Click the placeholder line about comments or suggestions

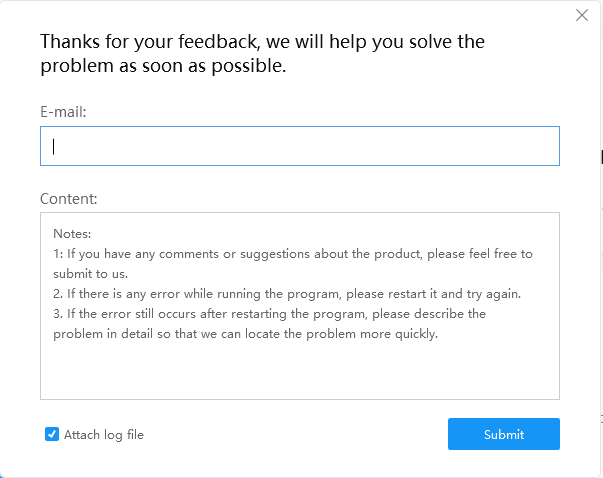tap(293, 254)
